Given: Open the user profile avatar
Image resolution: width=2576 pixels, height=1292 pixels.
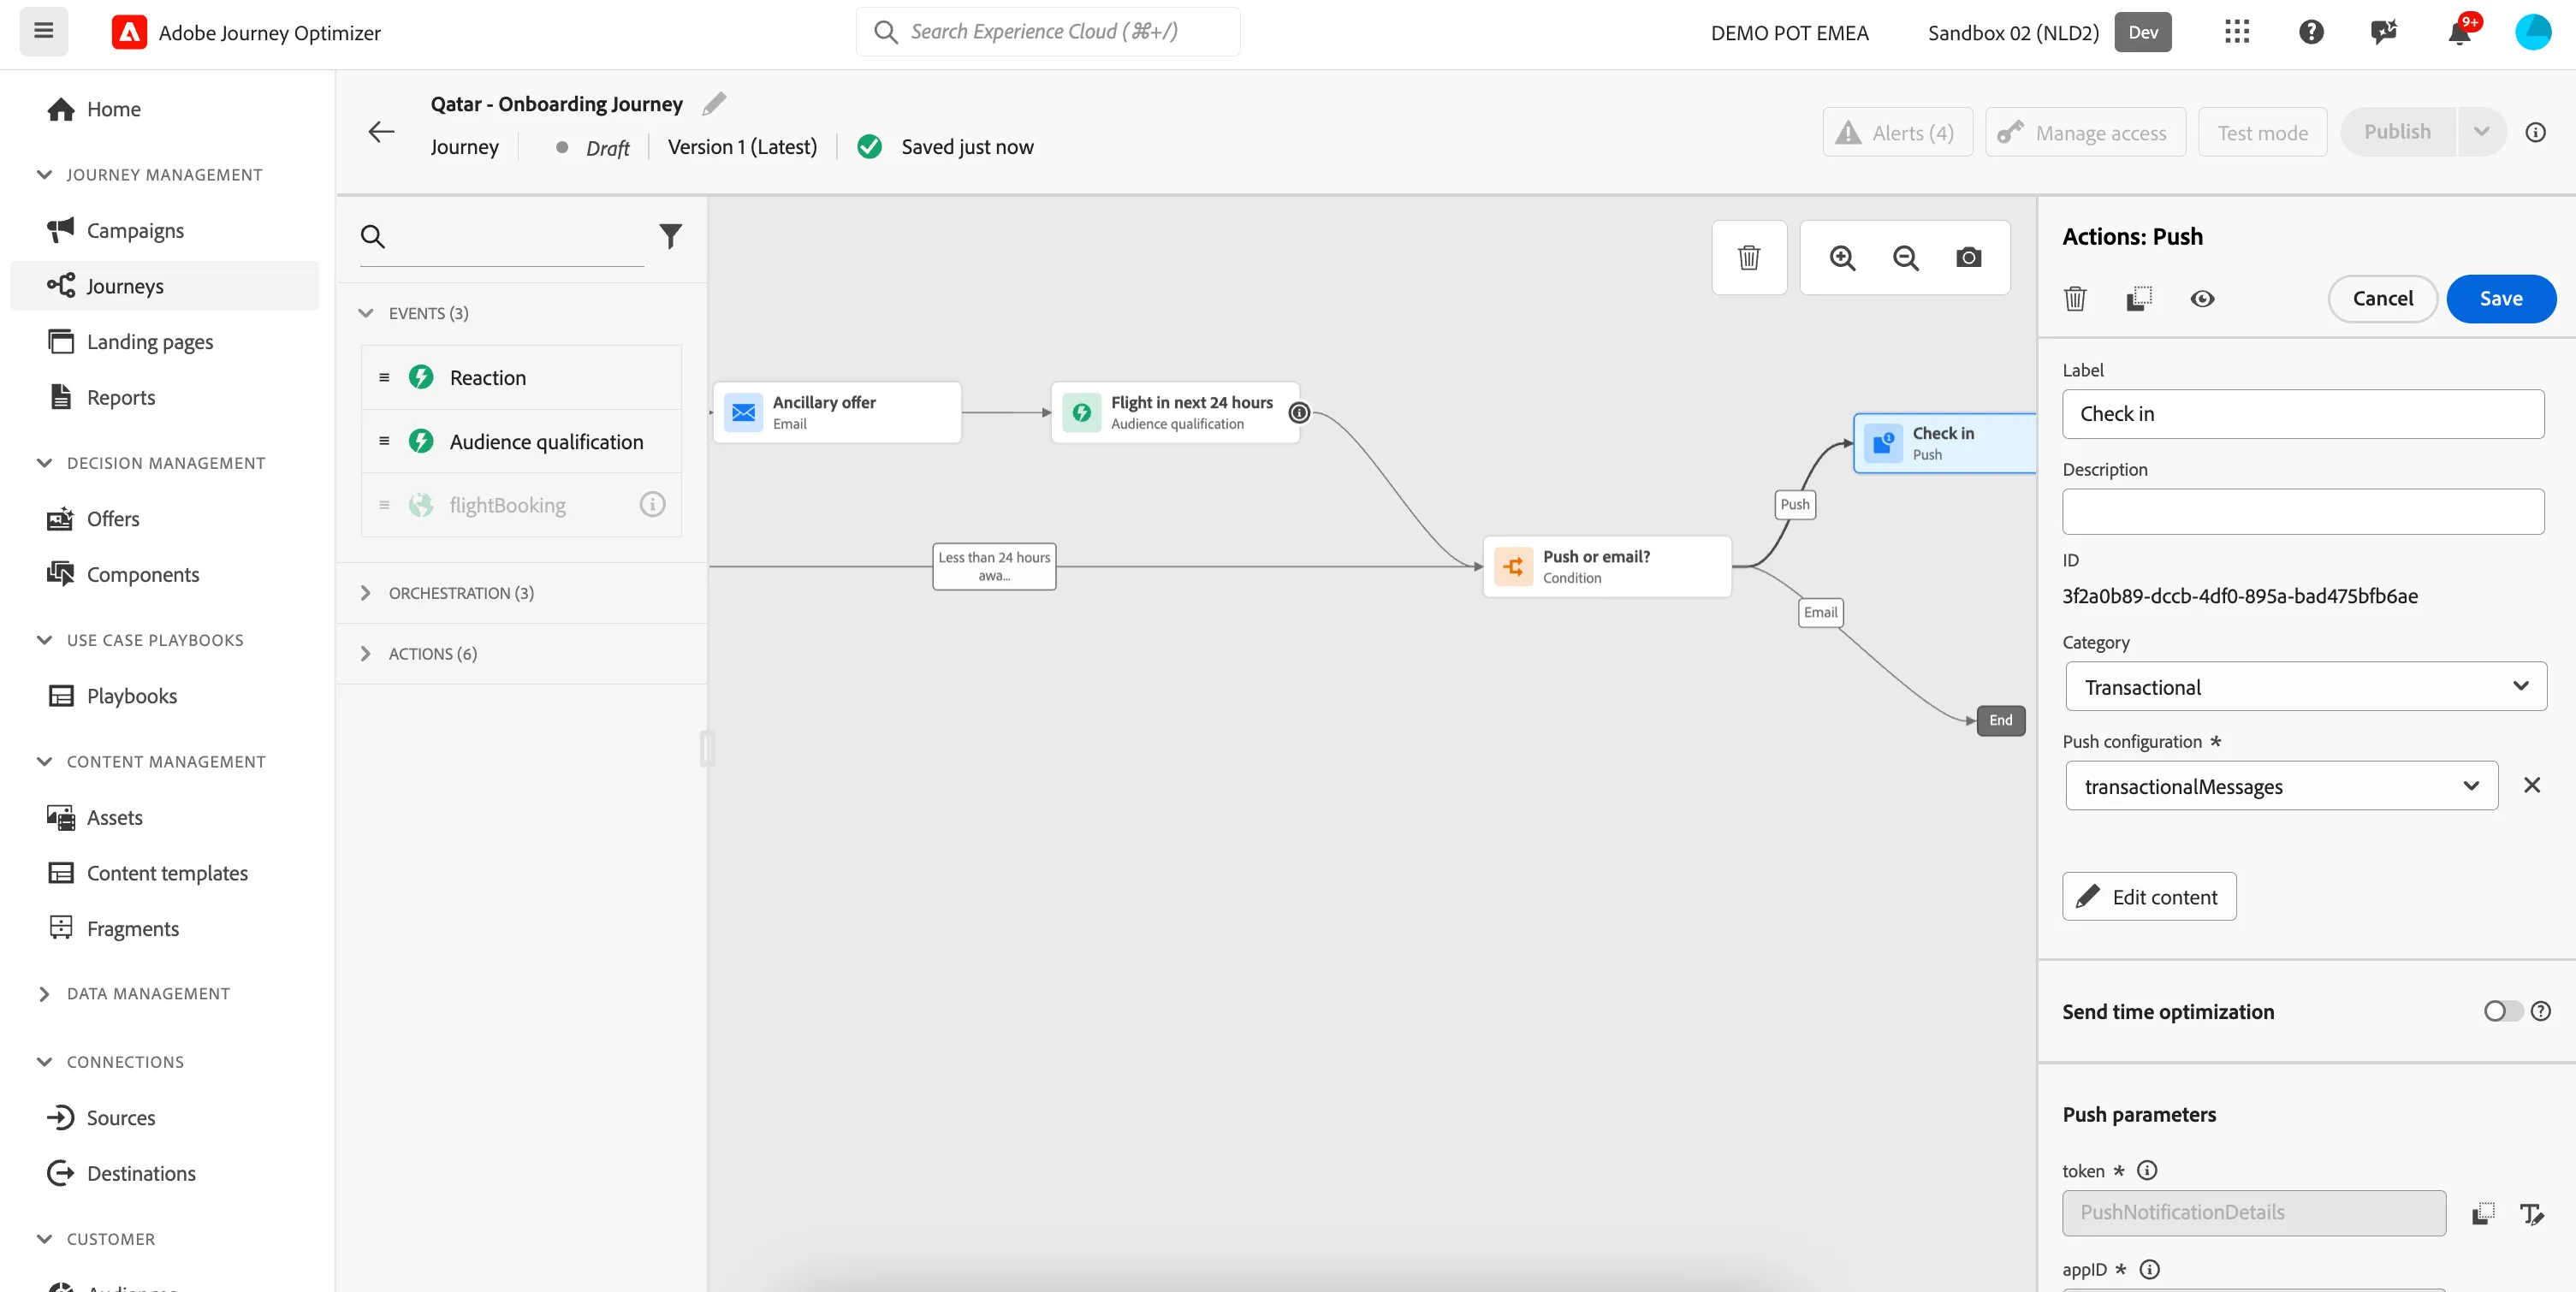Looking at the screenshot, I should (2532, 32).
